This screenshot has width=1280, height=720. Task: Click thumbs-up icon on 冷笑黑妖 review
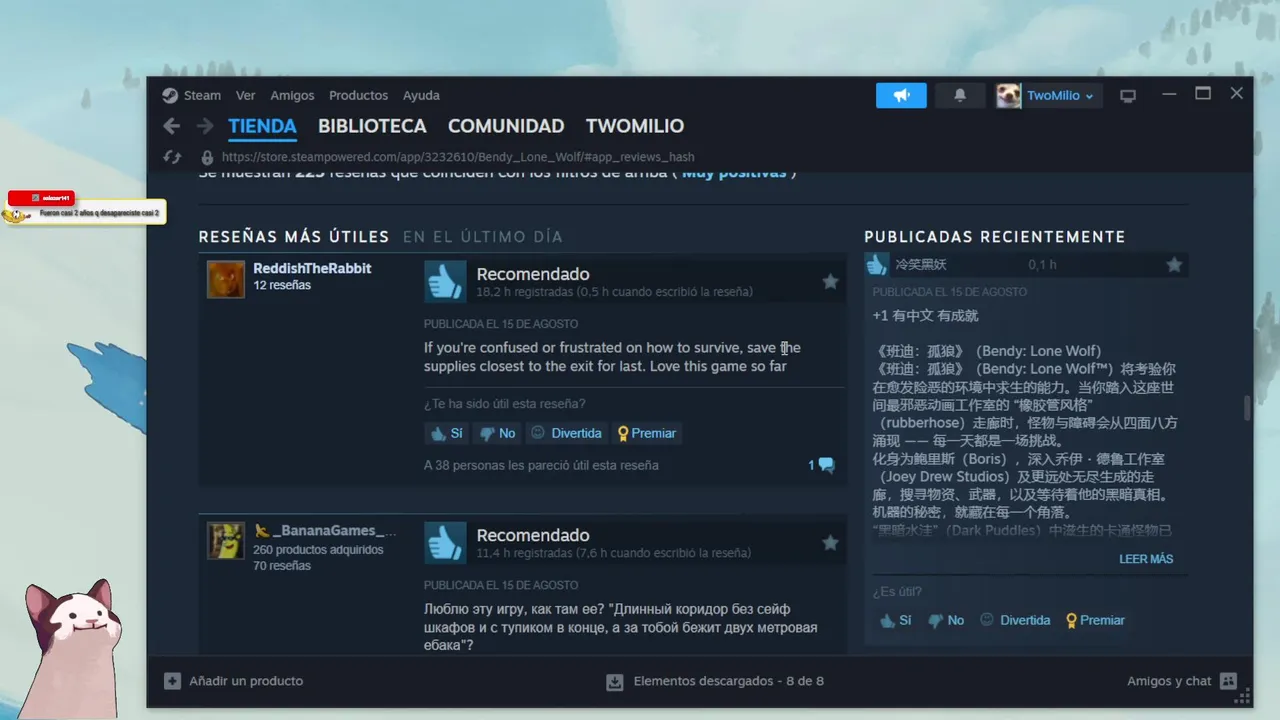(877, 264)
